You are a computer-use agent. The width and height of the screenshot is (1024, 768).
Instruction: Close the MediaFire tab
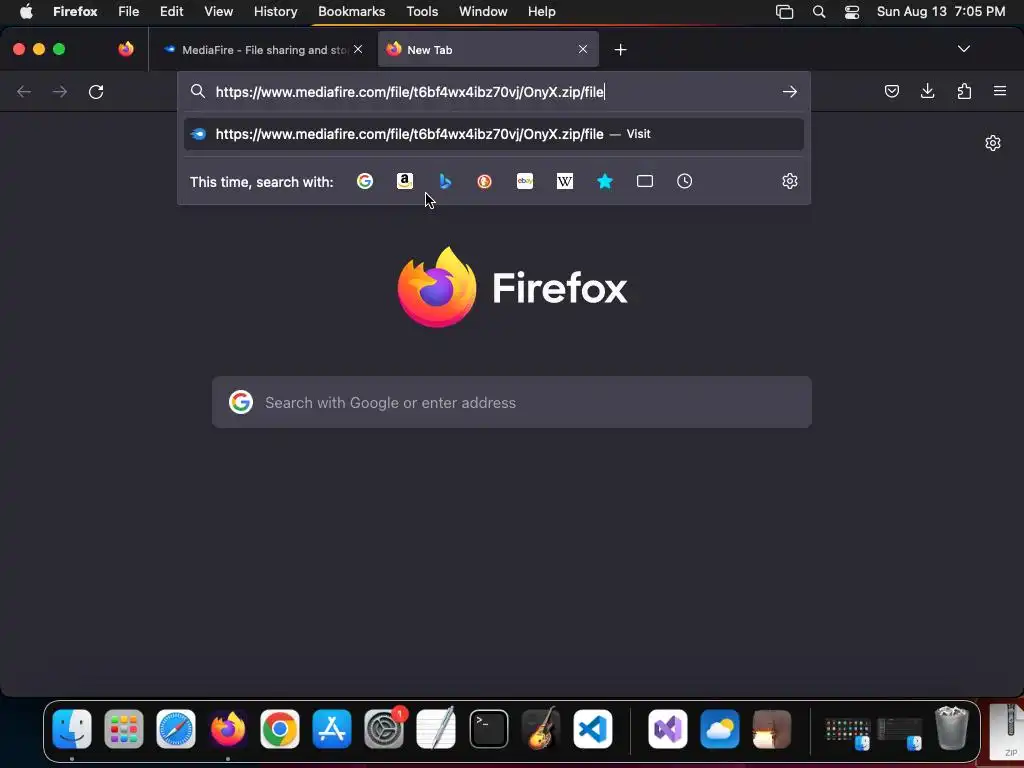click(x=358, y=50)
